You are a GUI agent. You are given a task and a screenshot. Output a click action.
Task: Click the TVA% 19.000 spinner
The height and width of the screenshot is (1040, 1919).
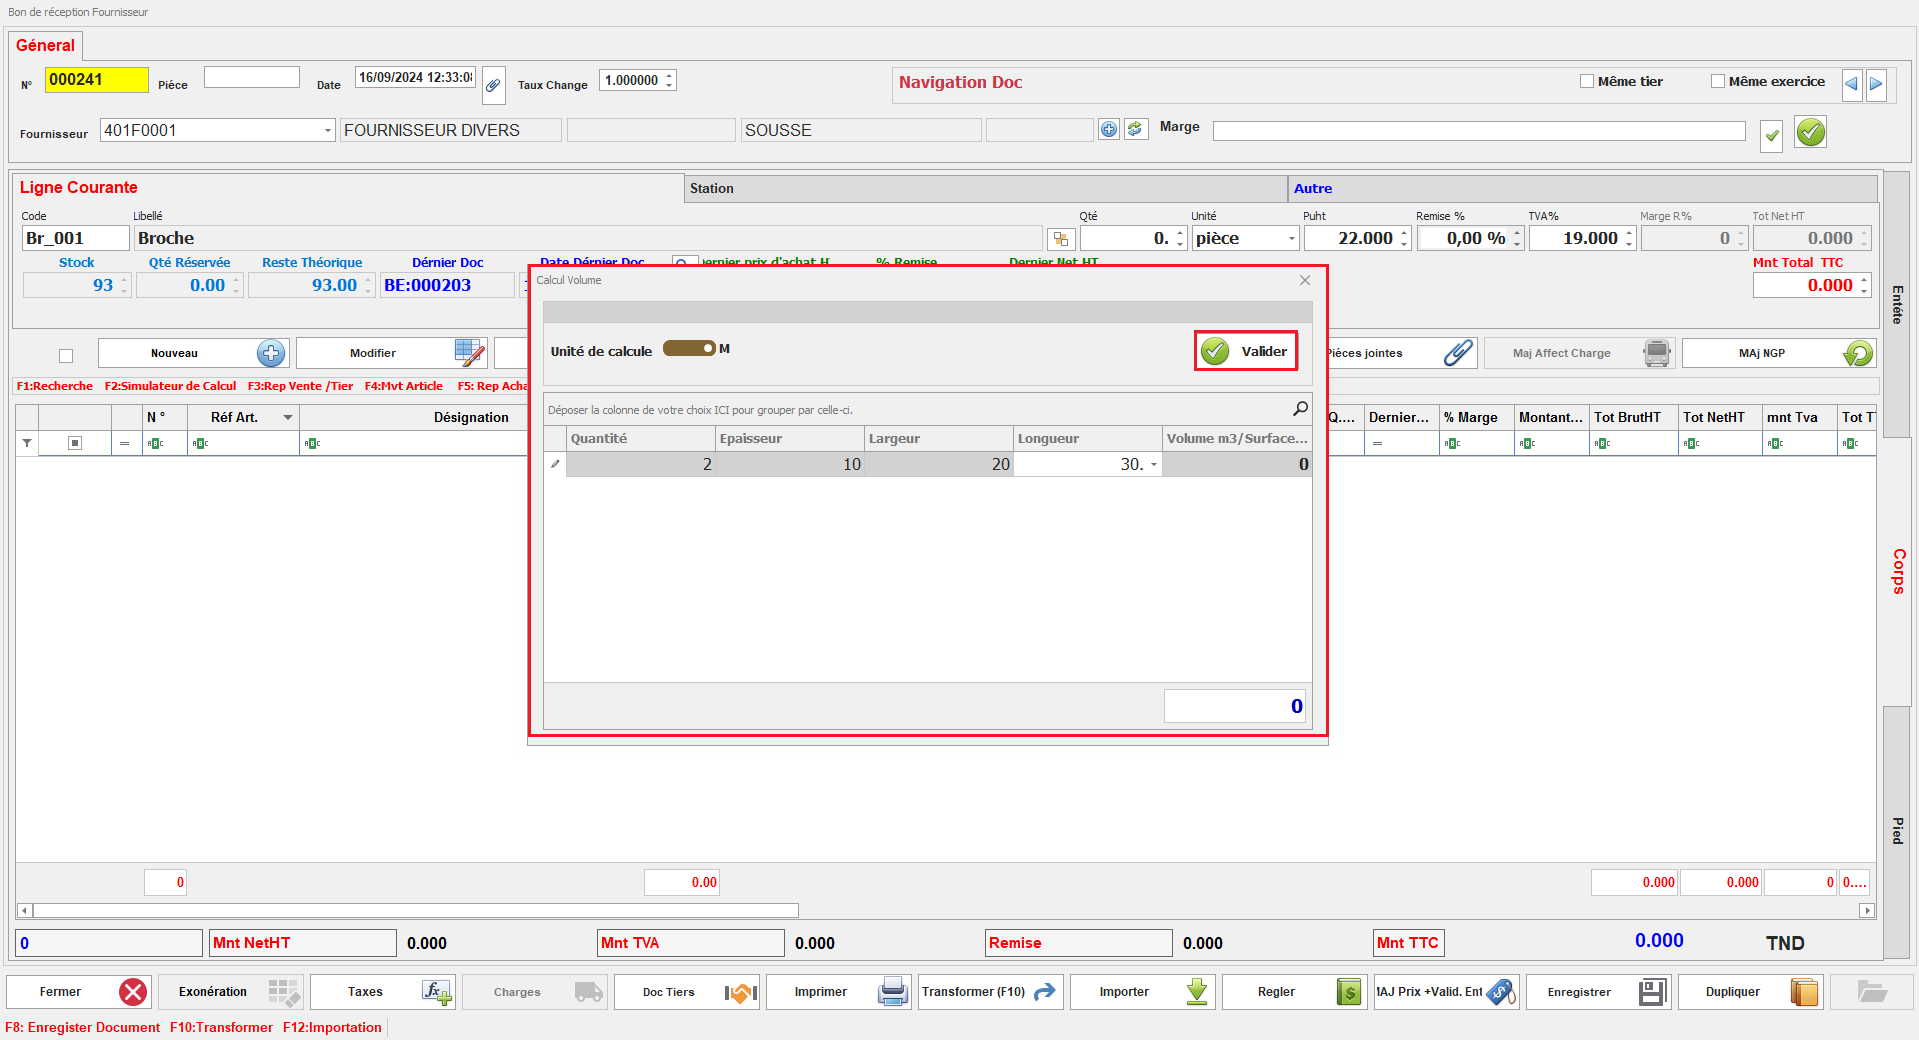[x=1629, y=239]
